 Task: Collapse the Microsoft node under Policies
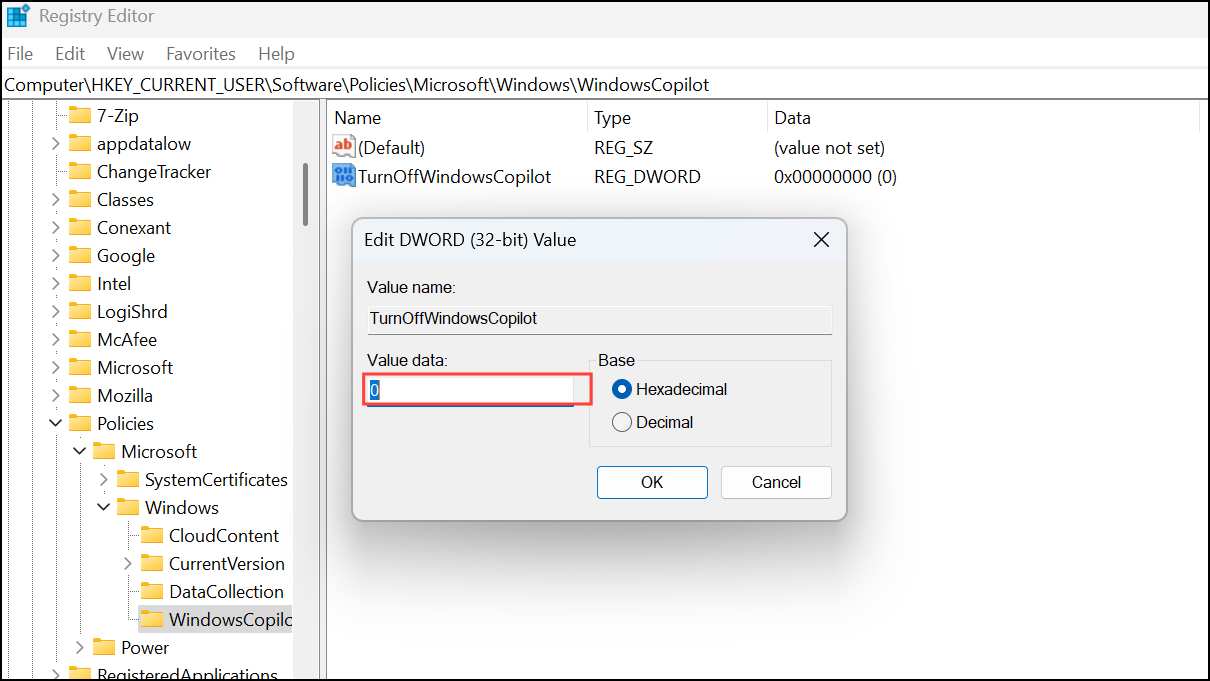80,451
